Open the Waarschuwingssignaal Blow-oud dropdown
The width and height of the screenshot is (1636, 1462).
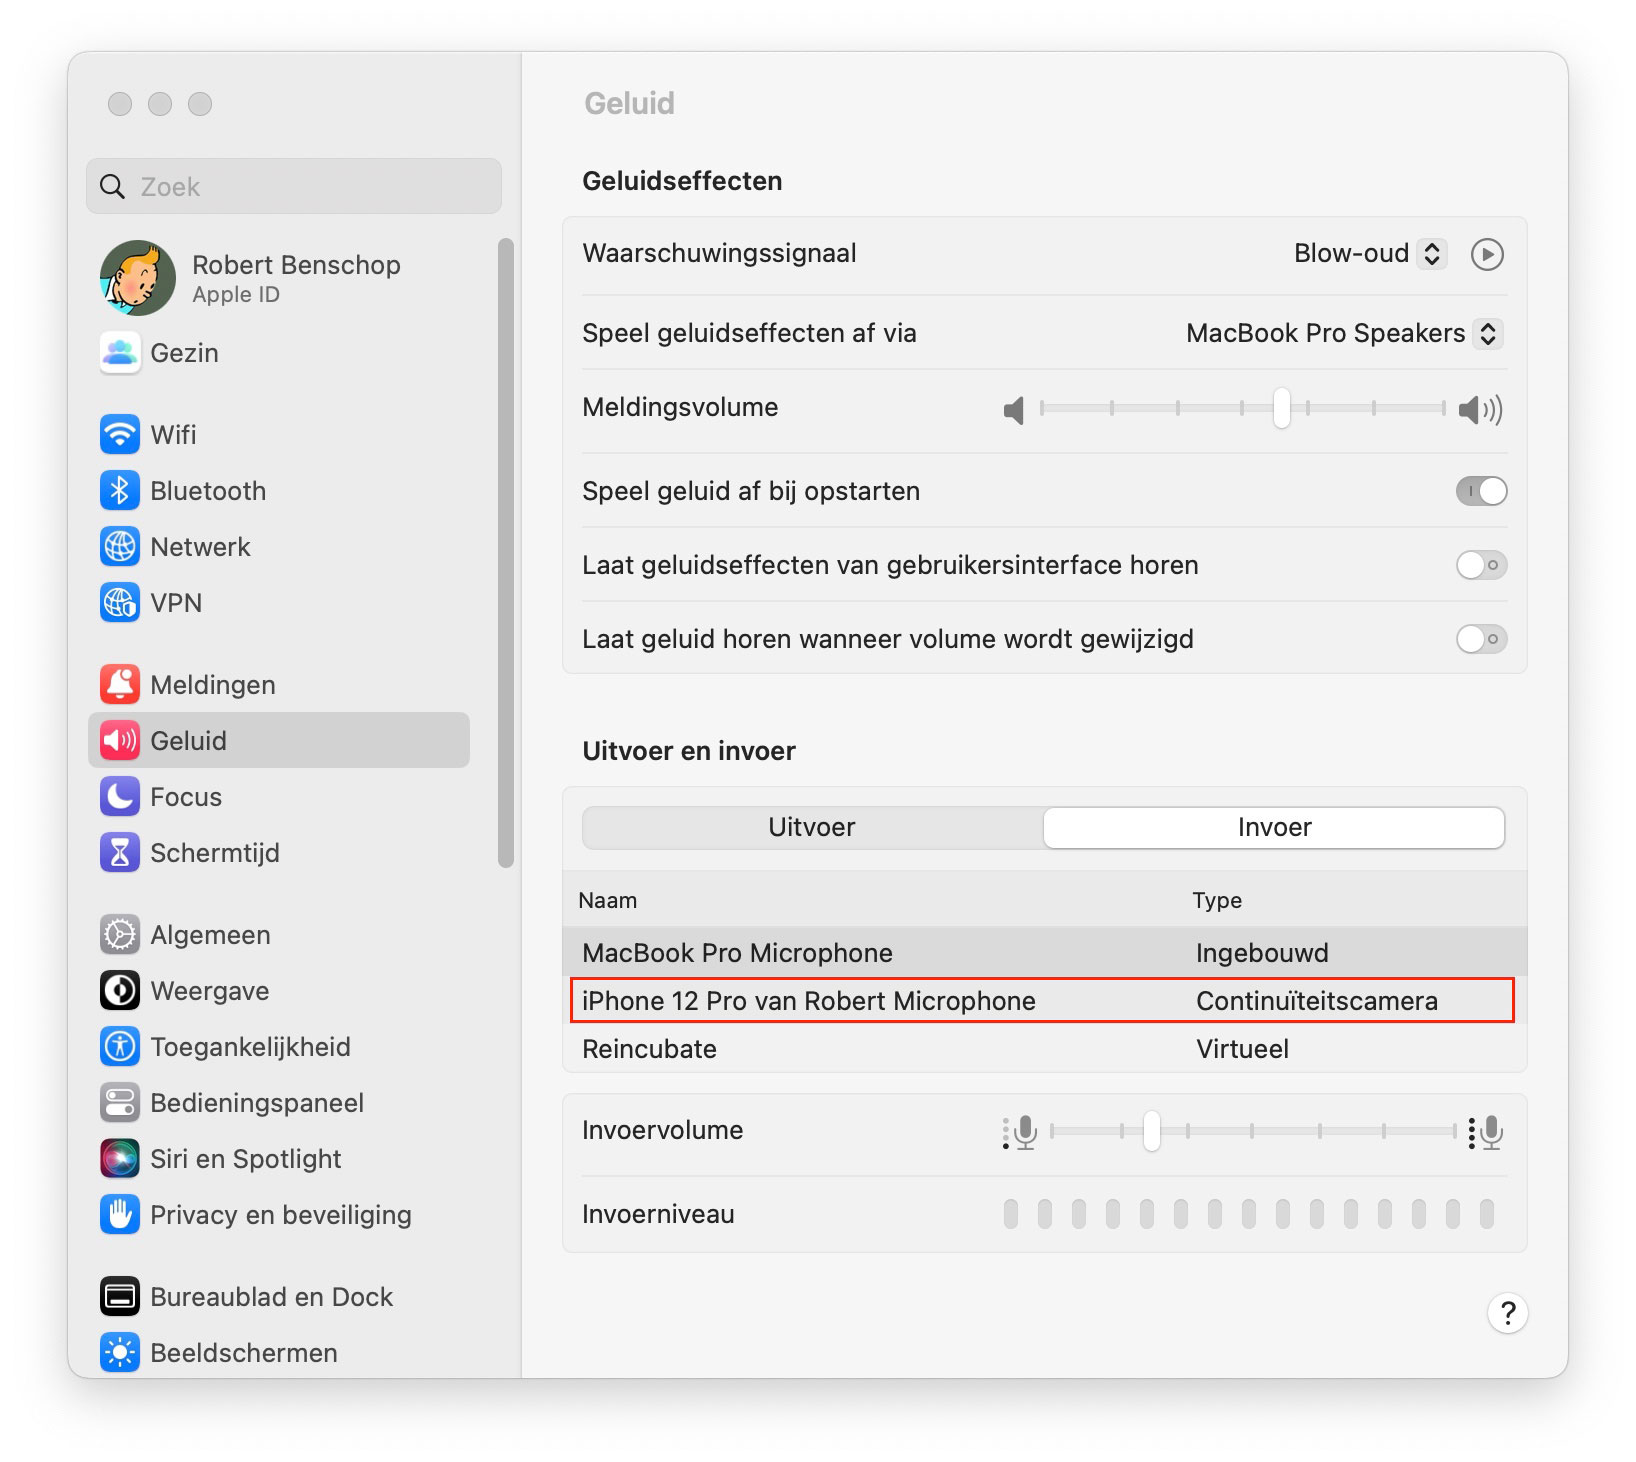point(1370,254)
